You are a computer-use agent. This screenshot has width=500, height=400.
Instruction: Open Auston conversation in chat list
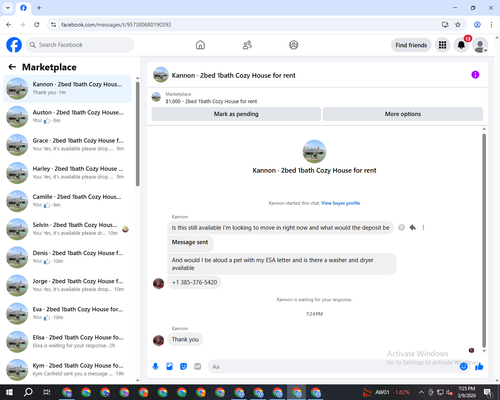point(67,117)
